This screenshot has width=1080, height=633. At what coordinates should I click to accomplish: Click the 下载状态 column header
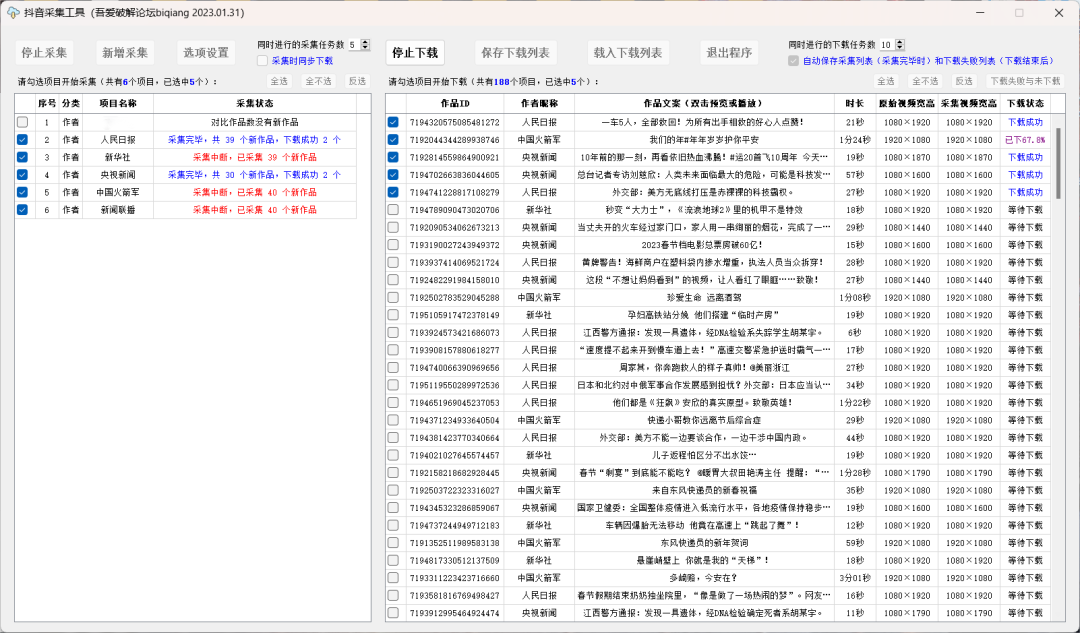[x=1025, y=103]
